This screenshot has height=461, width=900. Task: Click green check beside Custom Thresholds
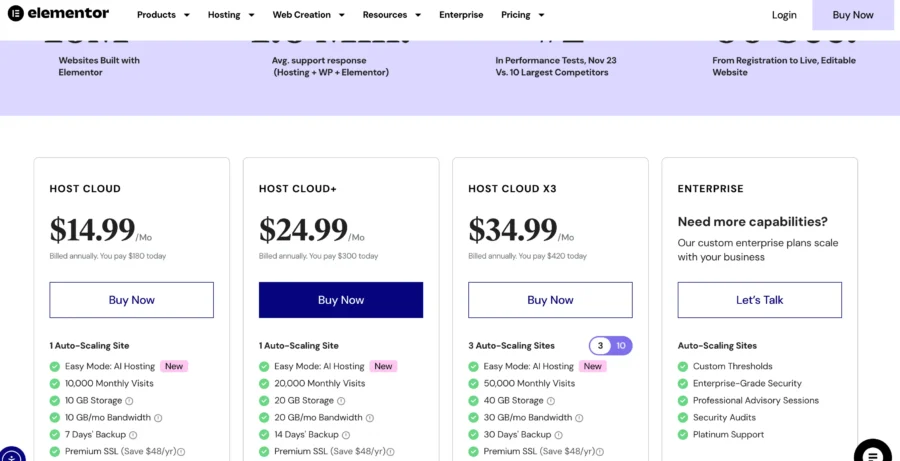pyautogui.click(x=683, y=366)
